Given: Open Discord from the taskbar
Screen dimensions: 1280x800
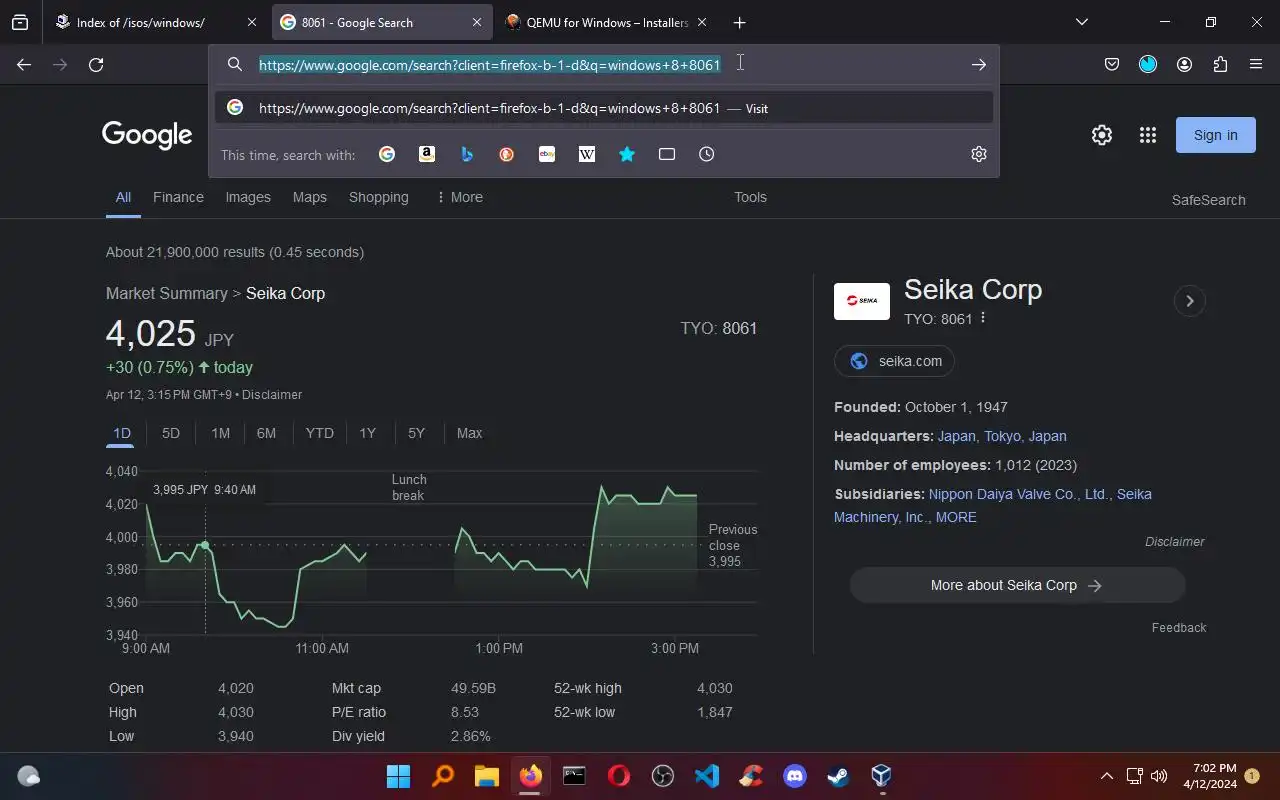Looking at the screenshot, I should point(795,776).
